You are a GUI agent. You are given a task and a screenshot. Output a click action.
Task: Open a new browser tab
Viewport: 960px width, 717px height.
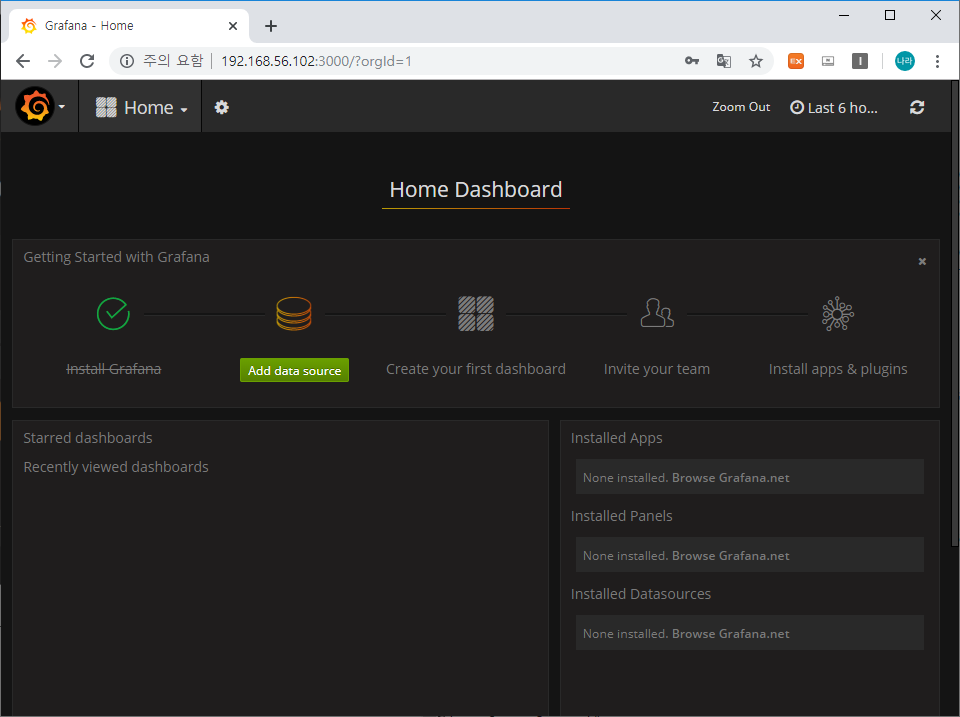(271, 26)
